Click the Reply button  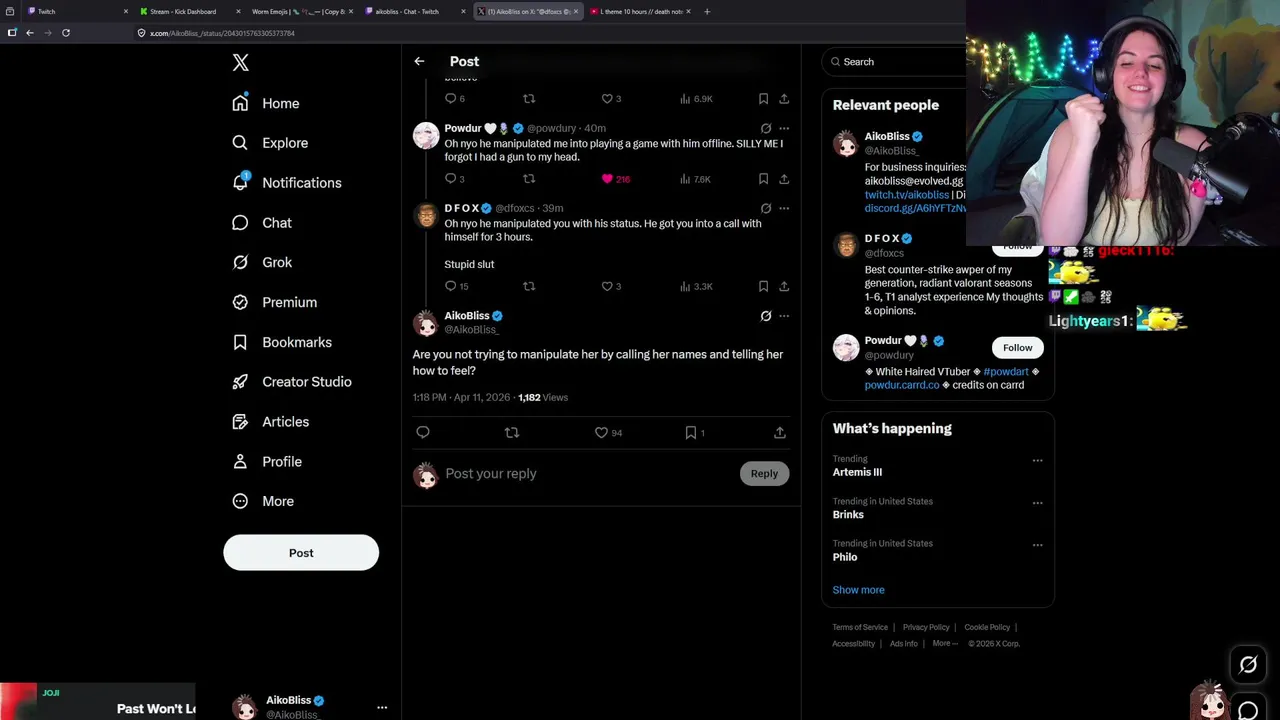[764, 474]
